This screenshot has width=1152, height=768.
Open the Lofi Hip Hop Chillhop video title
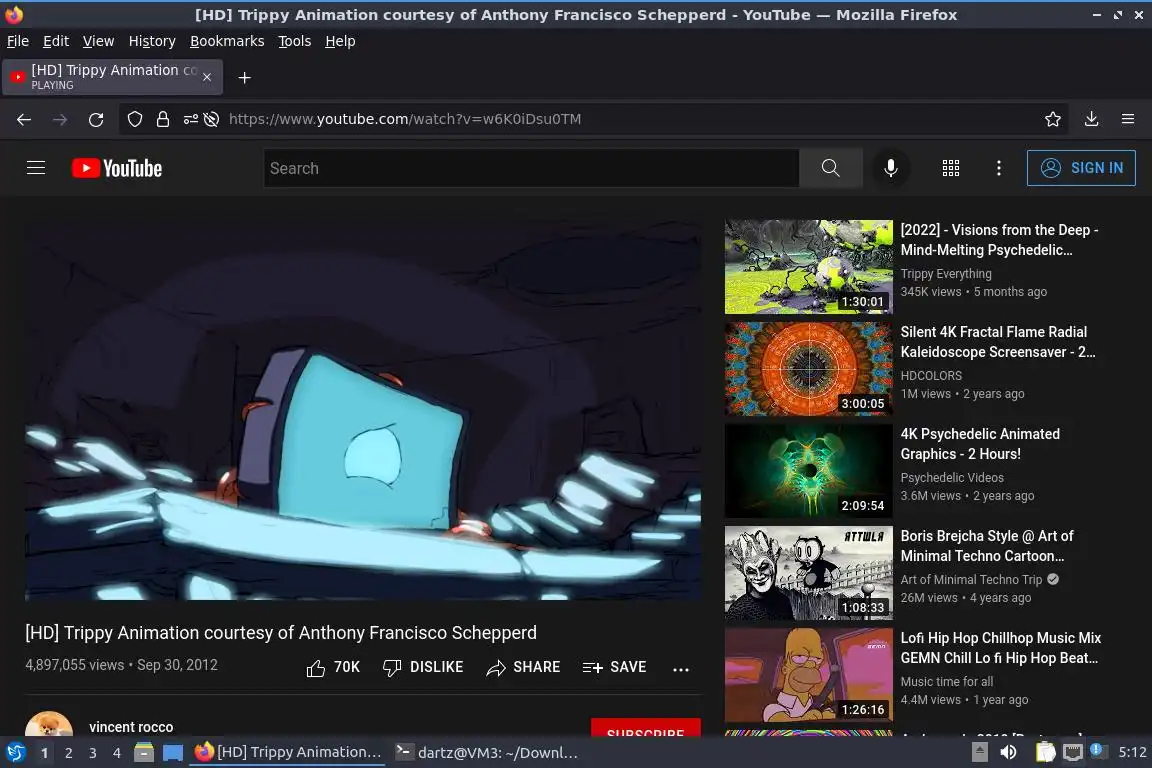pyautogui.click(x=1001, y=648)
